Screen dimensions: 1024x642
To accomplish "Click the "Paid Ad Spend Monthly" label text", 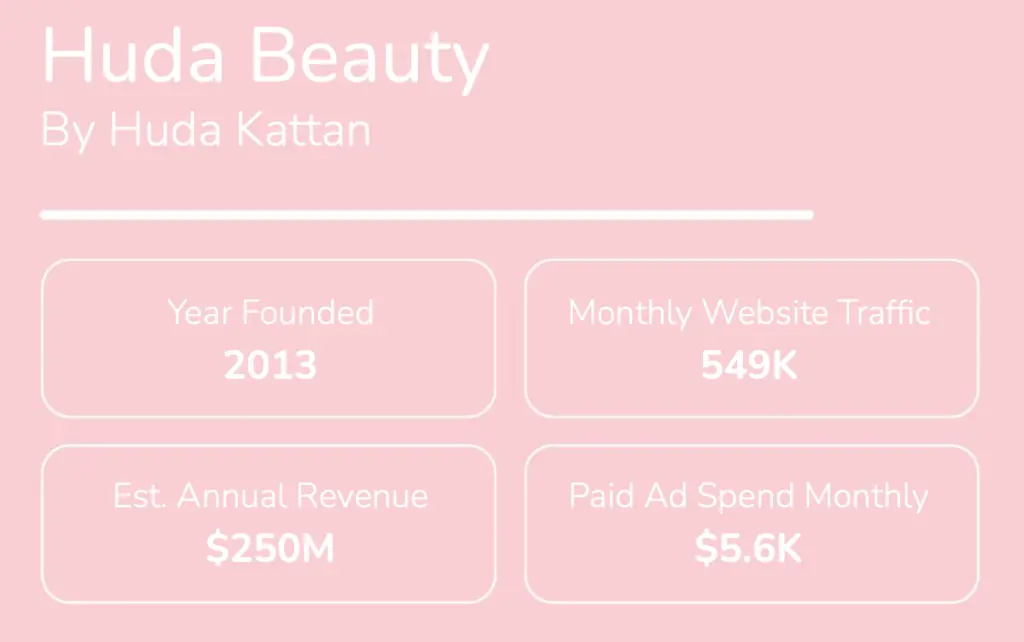I will [749, 496].
